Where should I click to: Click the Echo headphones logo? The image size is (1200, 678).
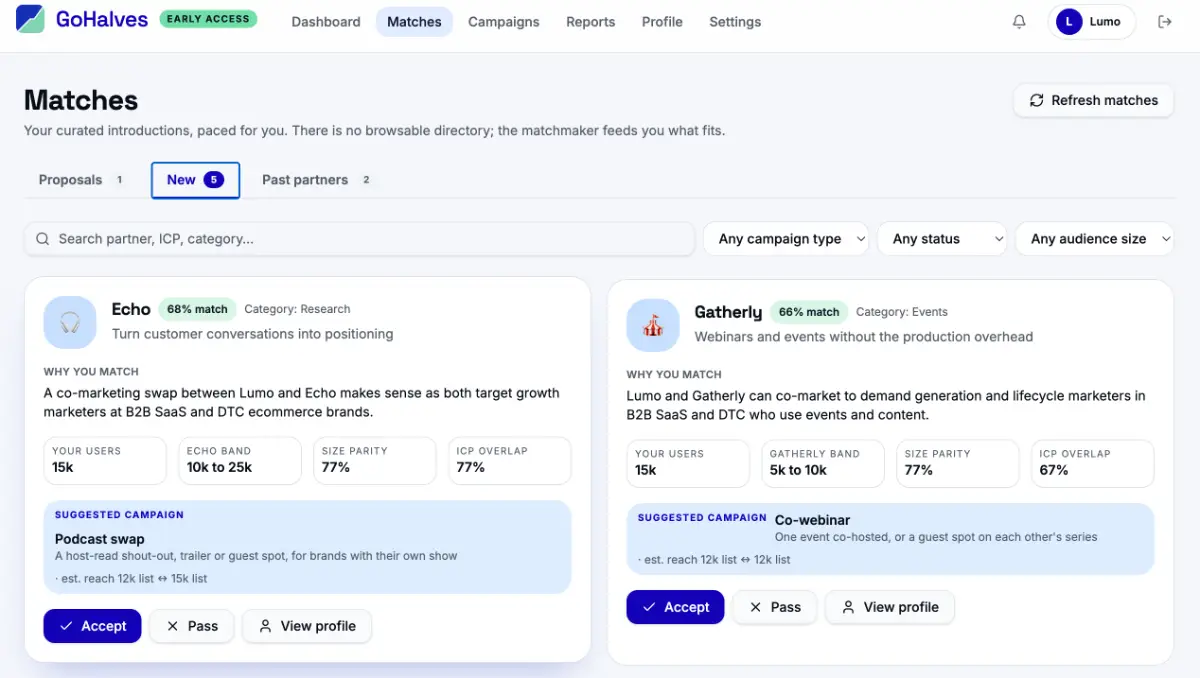pyautogui.click(x=70, y=322)
